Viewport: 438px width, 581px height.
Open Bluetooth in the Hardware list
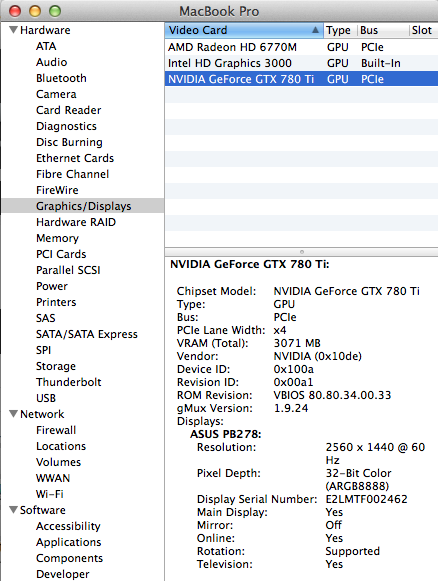tap(61, 78)
